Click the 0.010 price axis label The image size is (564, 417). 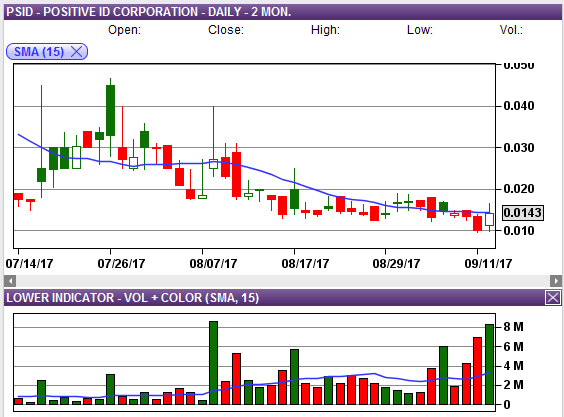coord(519,231)
